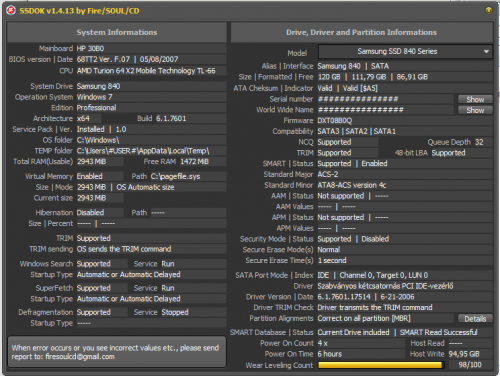Screen dimensions: 500x376
Task: Select Free RAM value 1472 MB
Action: 194,162
